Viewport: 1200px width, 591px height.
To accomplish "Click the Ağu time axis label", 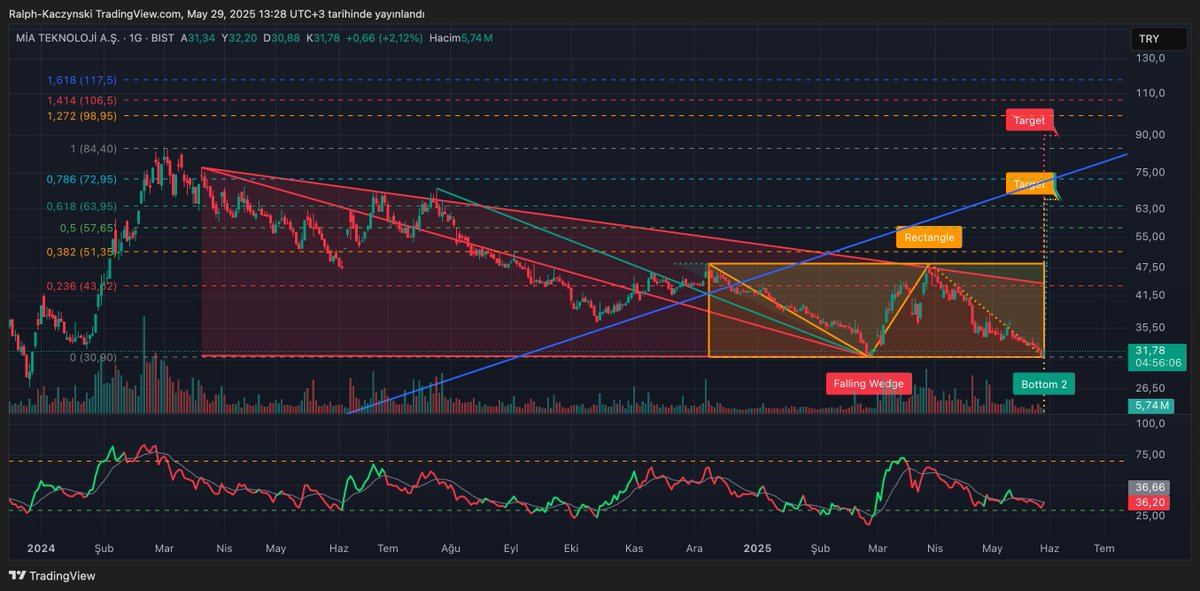I will click(450, 549).
